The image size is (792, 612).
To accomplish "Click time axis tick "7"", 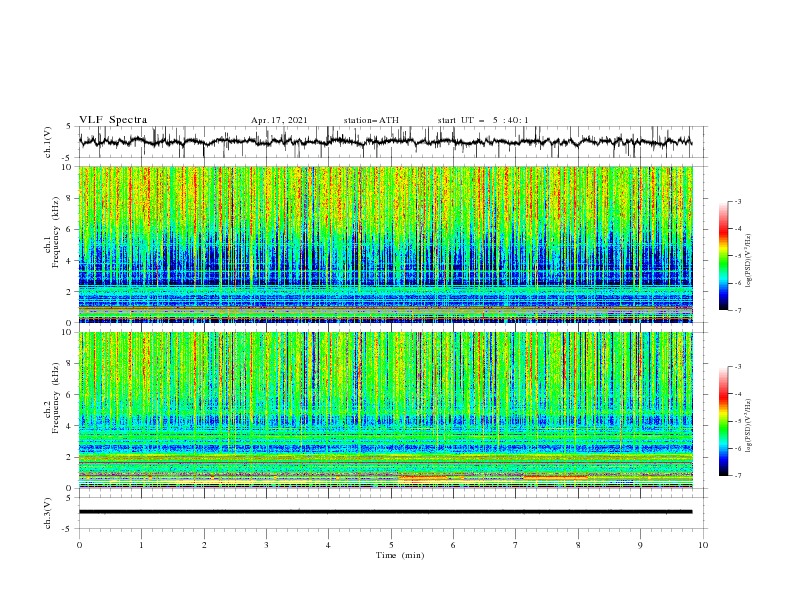I will tap(515, 545).
